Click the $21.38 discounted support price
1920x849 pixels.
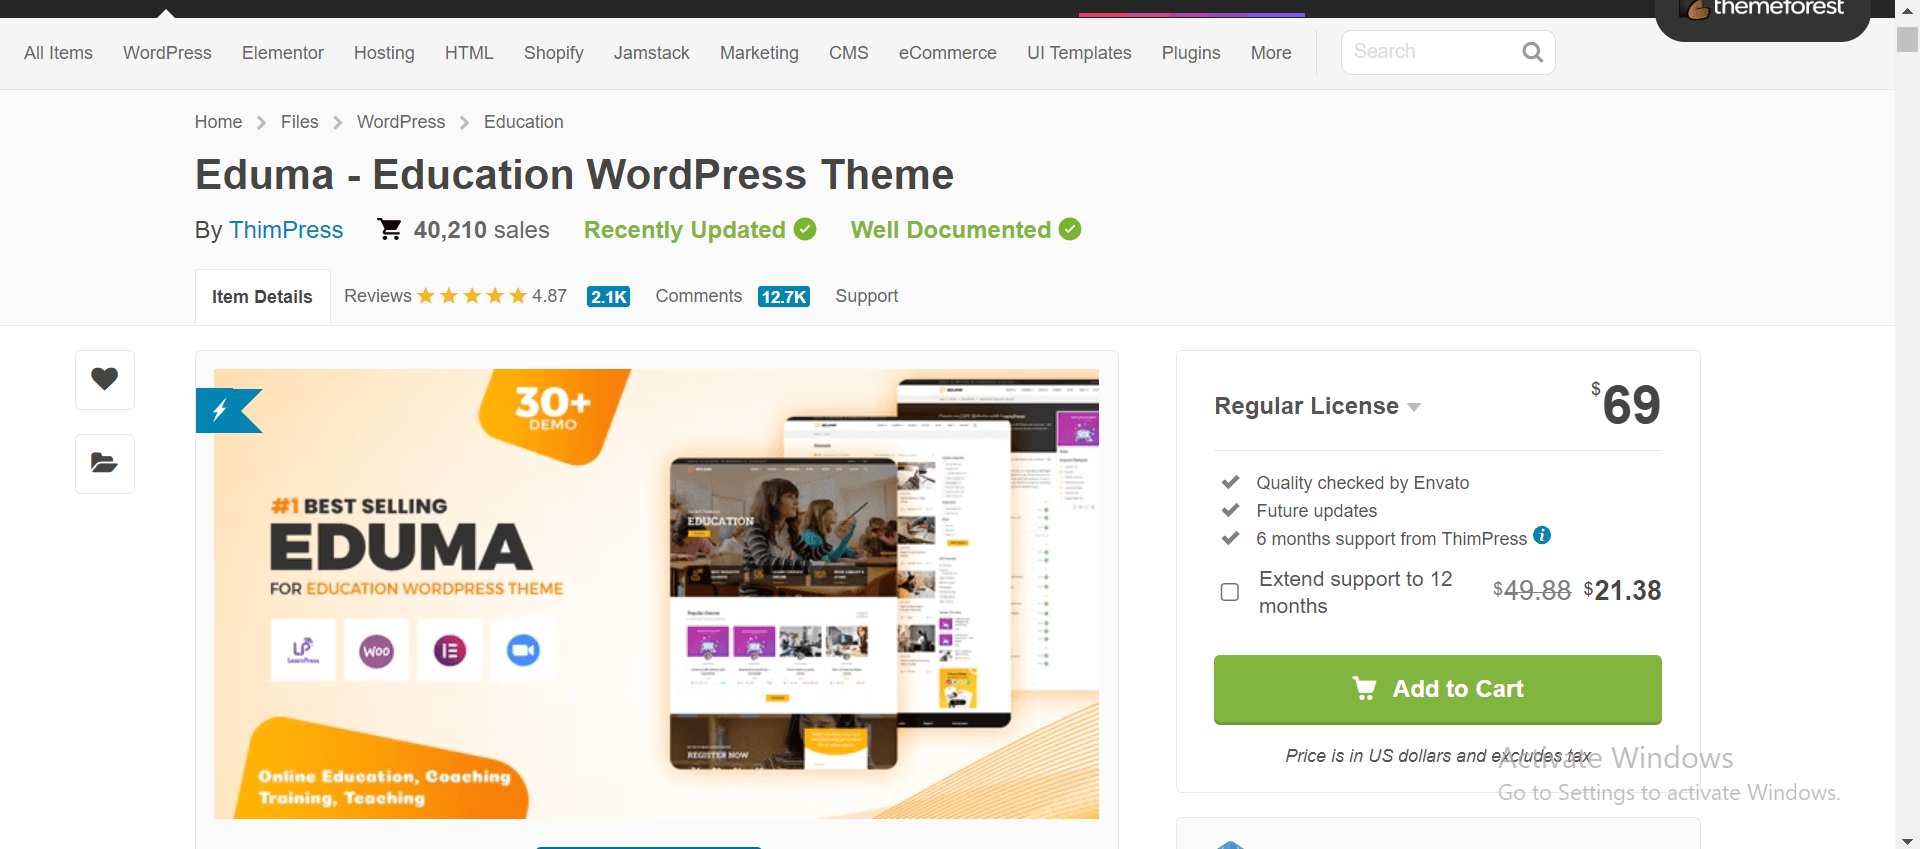[1622, 591]
